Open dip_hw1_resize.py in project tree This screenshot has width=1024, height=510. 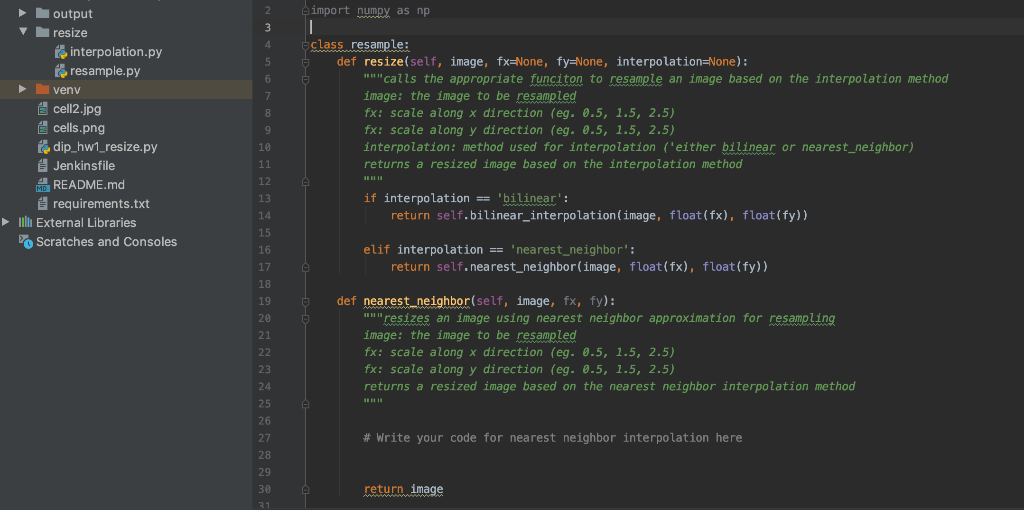click(105, 146)
